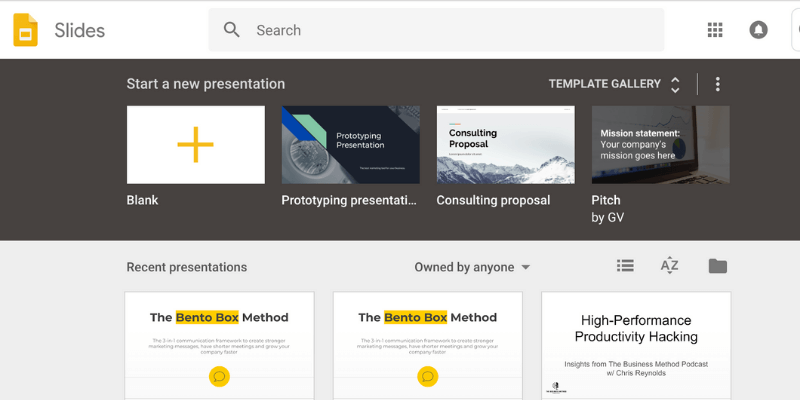Click the 'Slides' product name text

[x=80, y=31]
